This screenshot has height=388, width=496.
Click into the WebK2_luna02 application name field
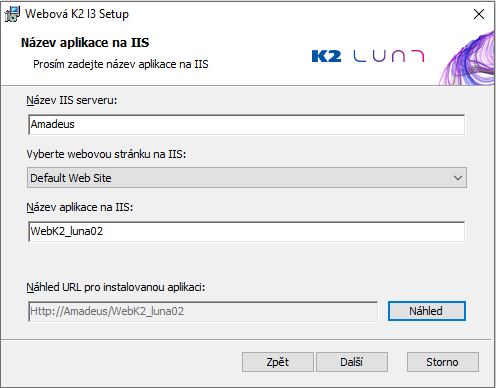[x=247, y=232]
